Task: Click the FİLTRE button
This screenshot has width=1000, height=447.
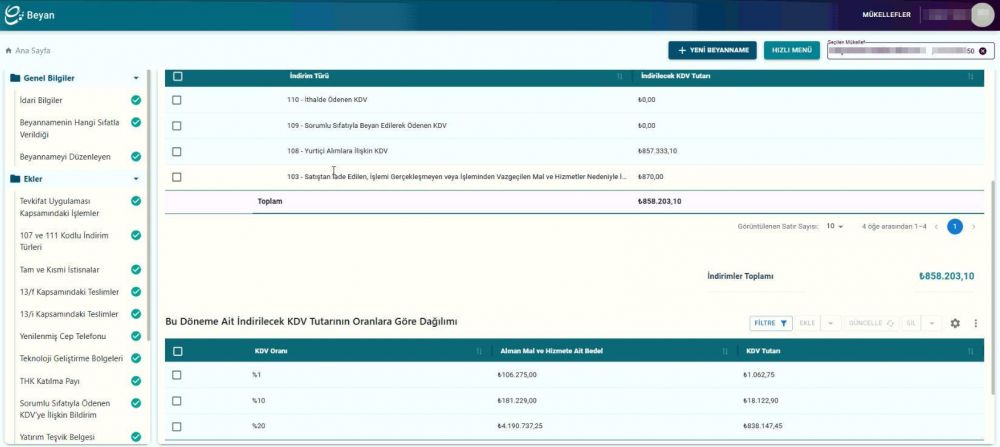Action: pyautogui.click(x=770, y=323)
